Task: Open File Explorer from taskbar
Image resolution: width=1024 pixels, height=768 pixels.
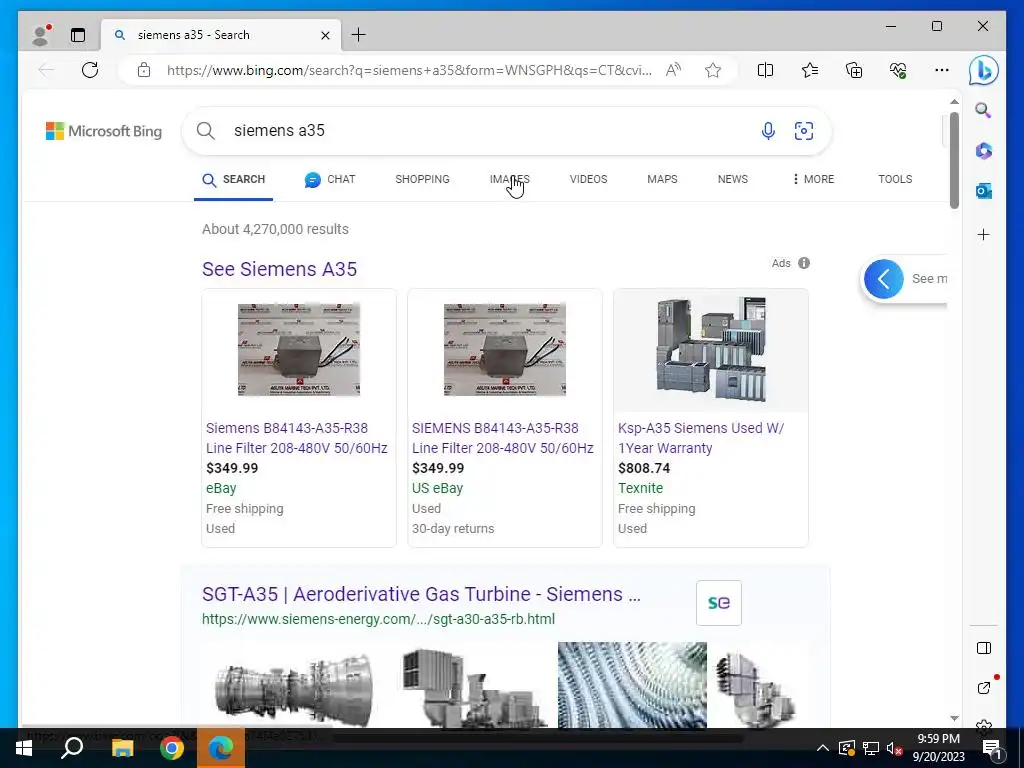Action: [122, 748]
